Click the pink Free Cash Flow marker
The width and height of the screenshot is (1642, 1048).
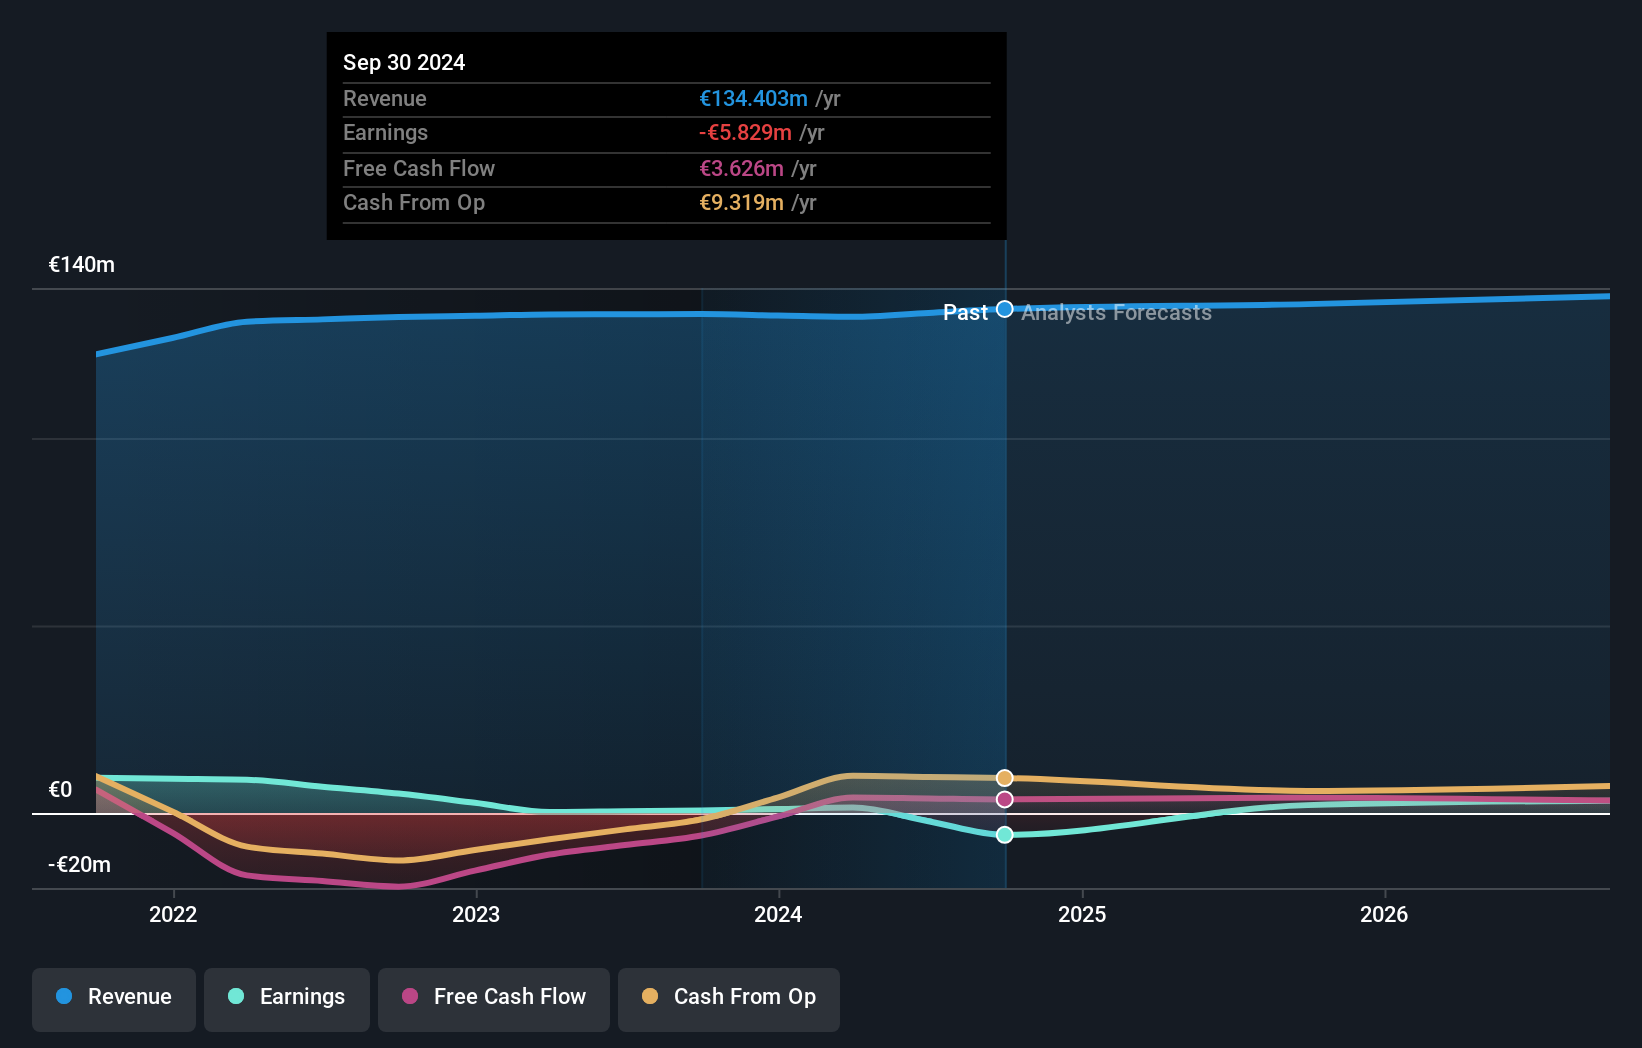(x=1005, y=799)
